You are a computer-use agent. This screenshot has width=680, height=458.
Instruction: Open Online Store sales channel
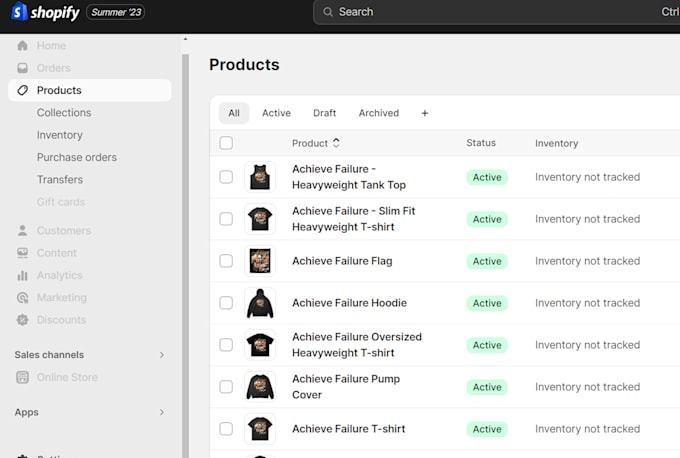[67, 377]
